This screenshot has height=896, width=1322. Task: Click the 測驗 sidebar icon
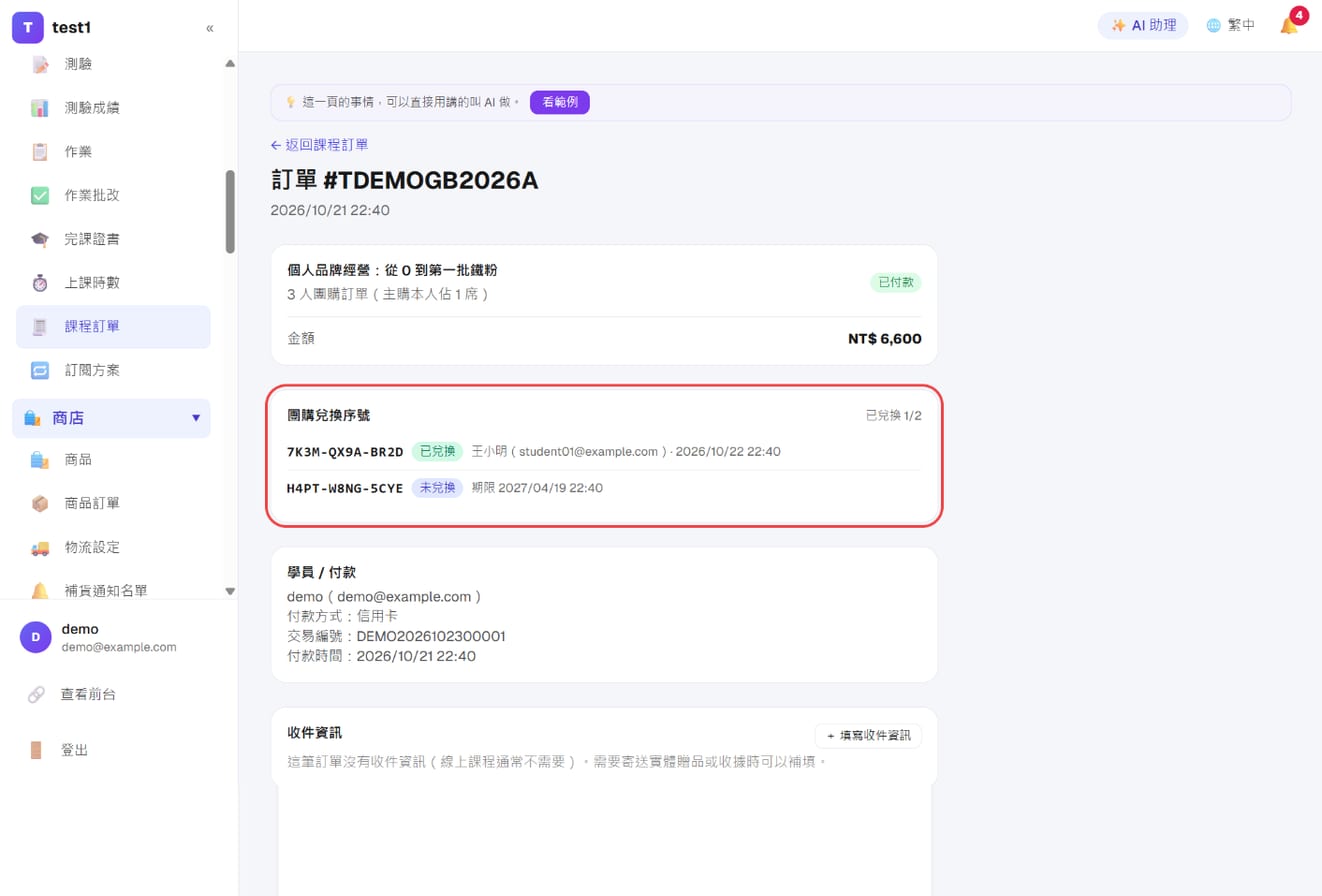[40, 64]
